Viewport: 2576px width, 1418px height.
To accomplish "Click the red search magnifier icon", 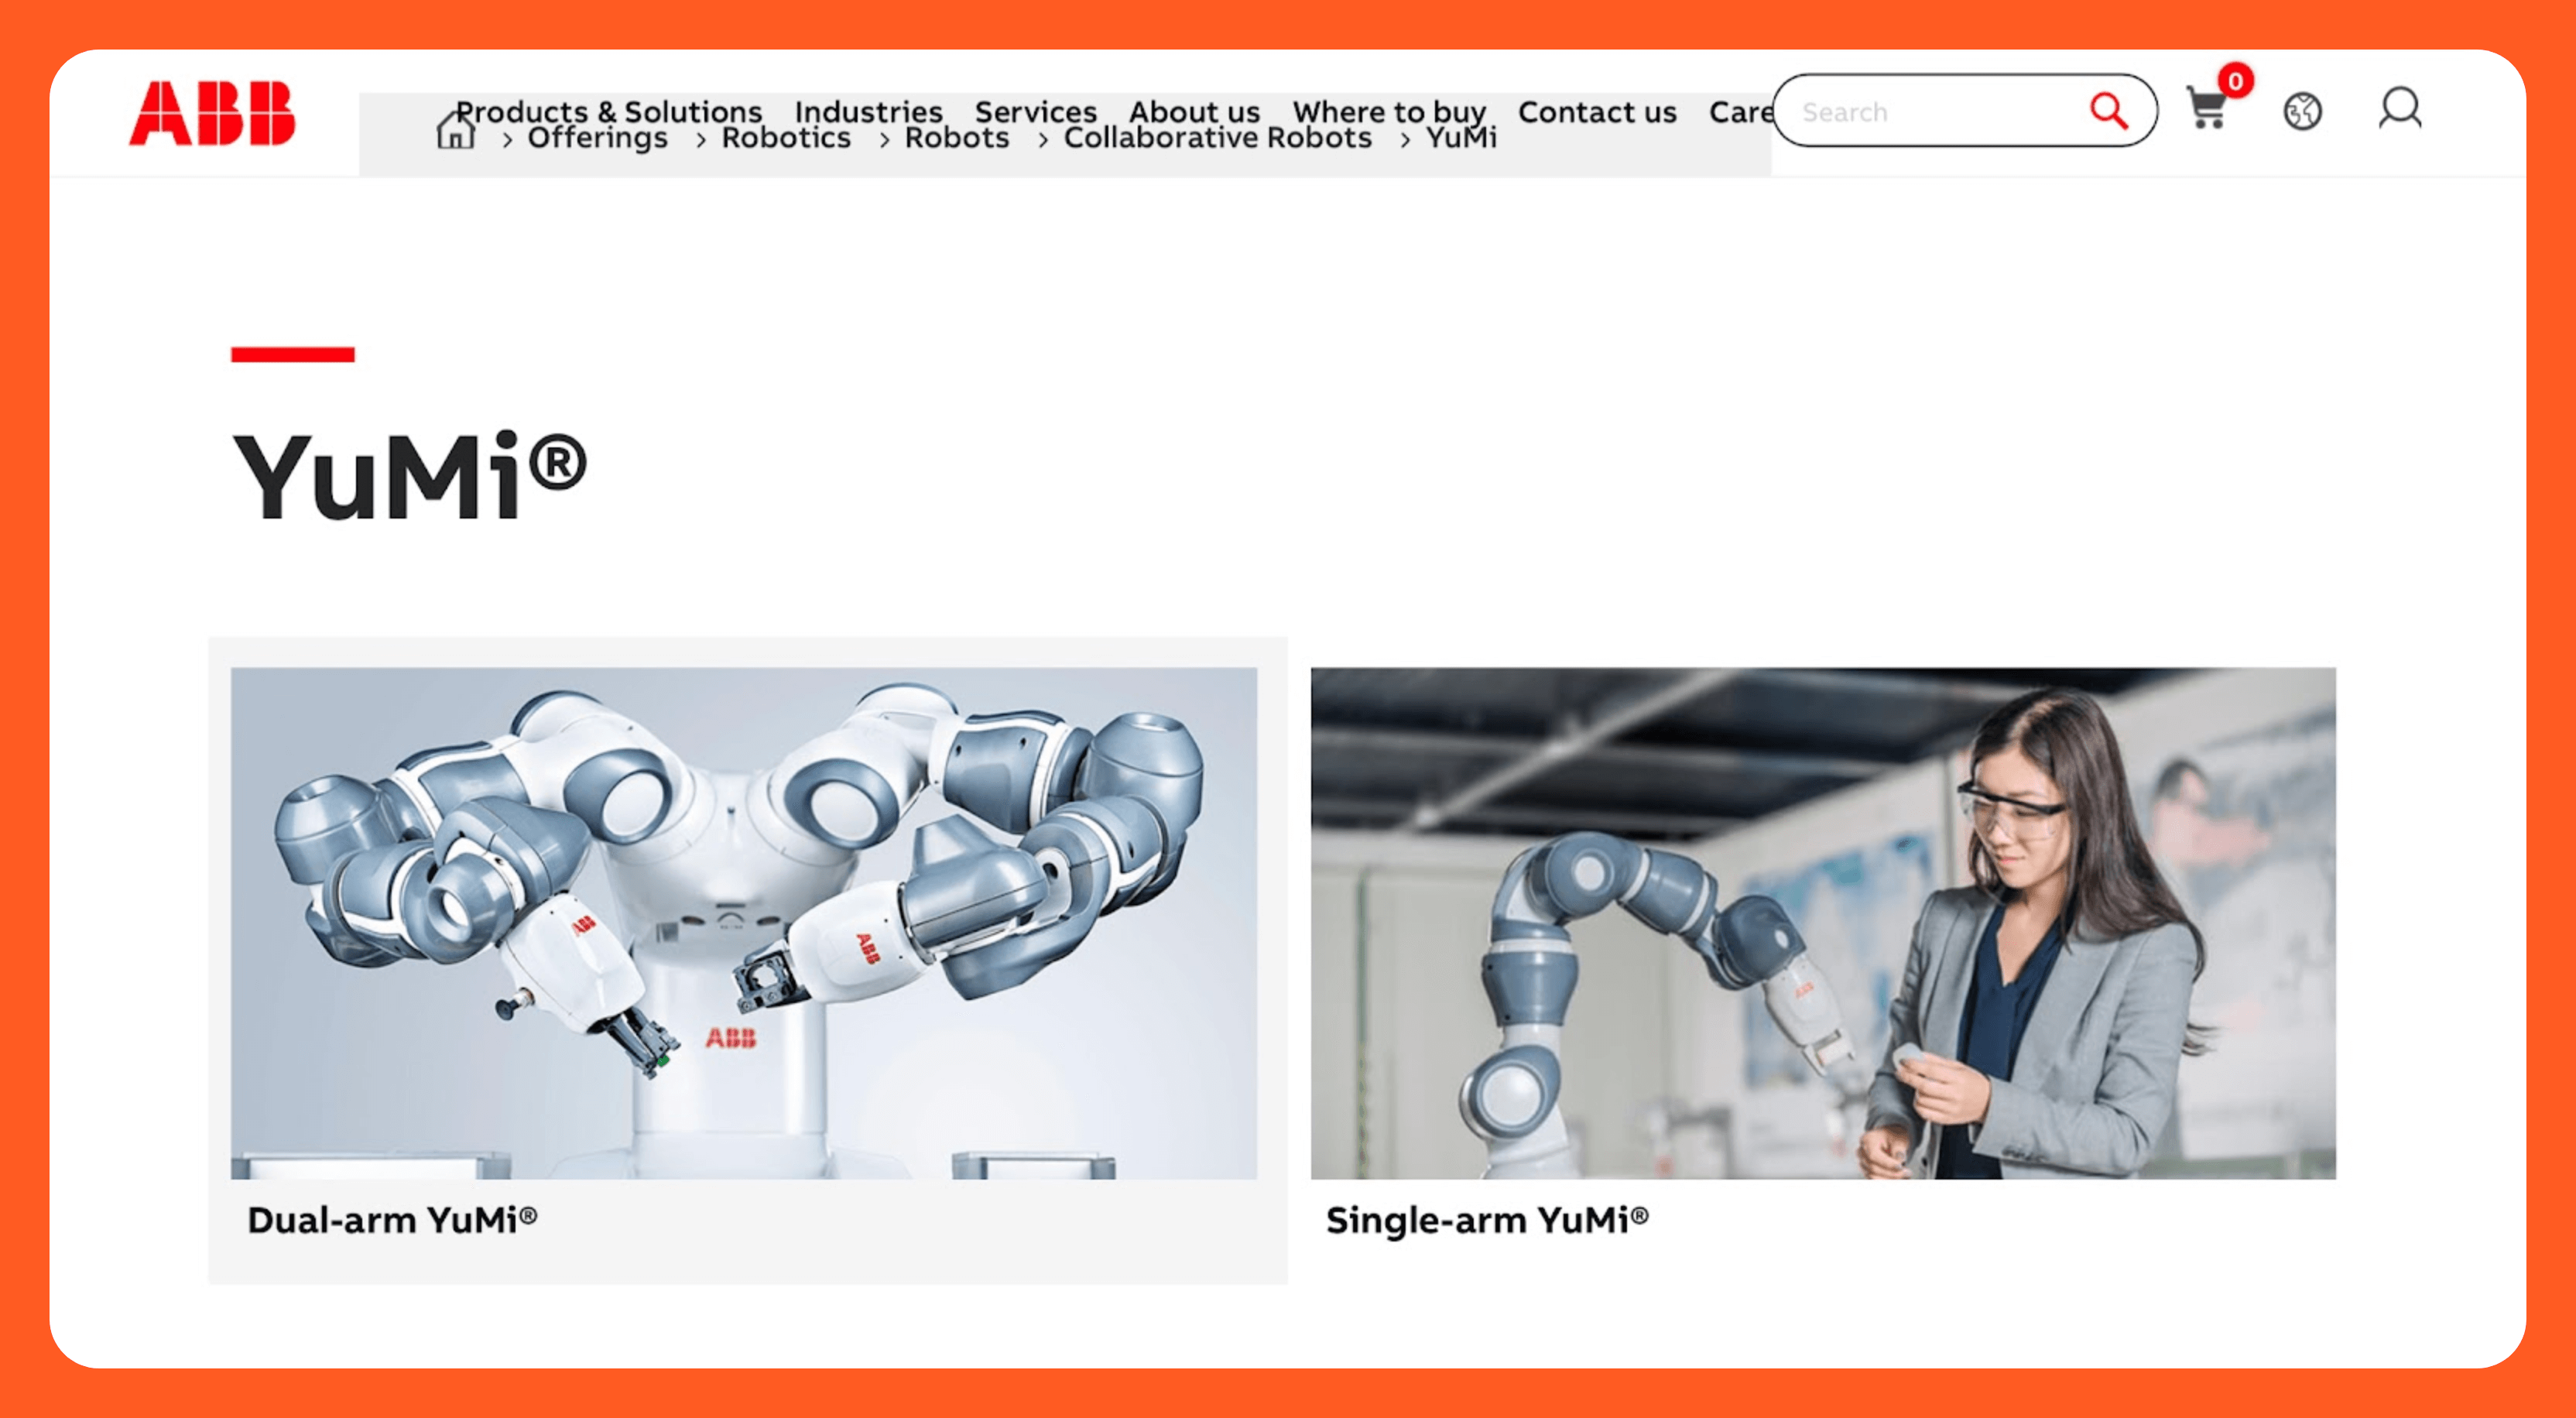I will 2108,111.
